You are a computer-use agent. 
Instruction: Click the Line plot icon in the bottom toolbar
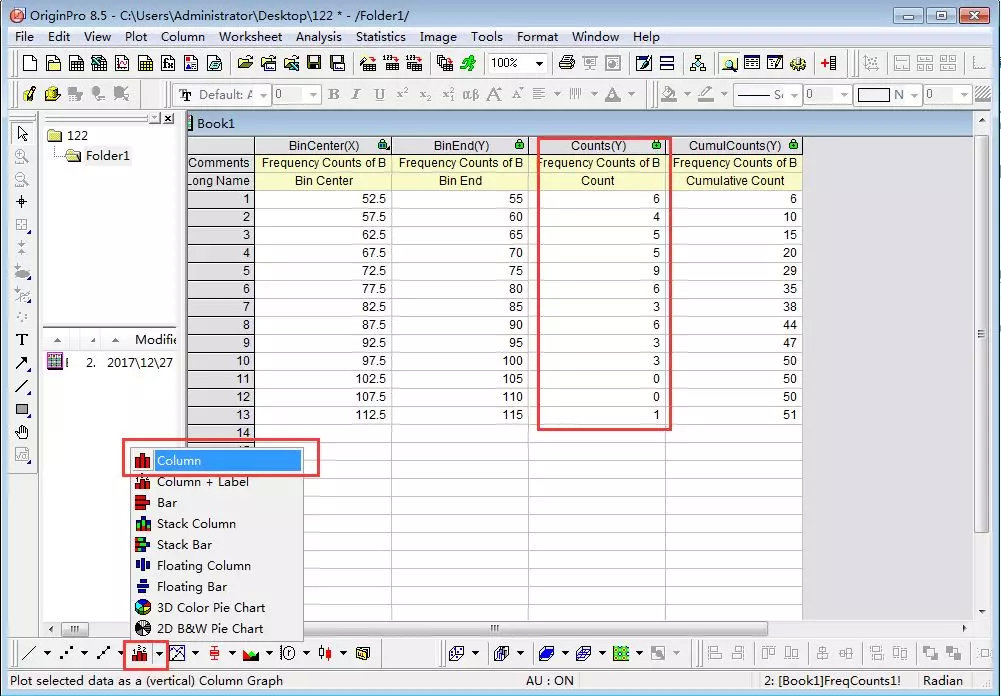(x=29, y=653)
